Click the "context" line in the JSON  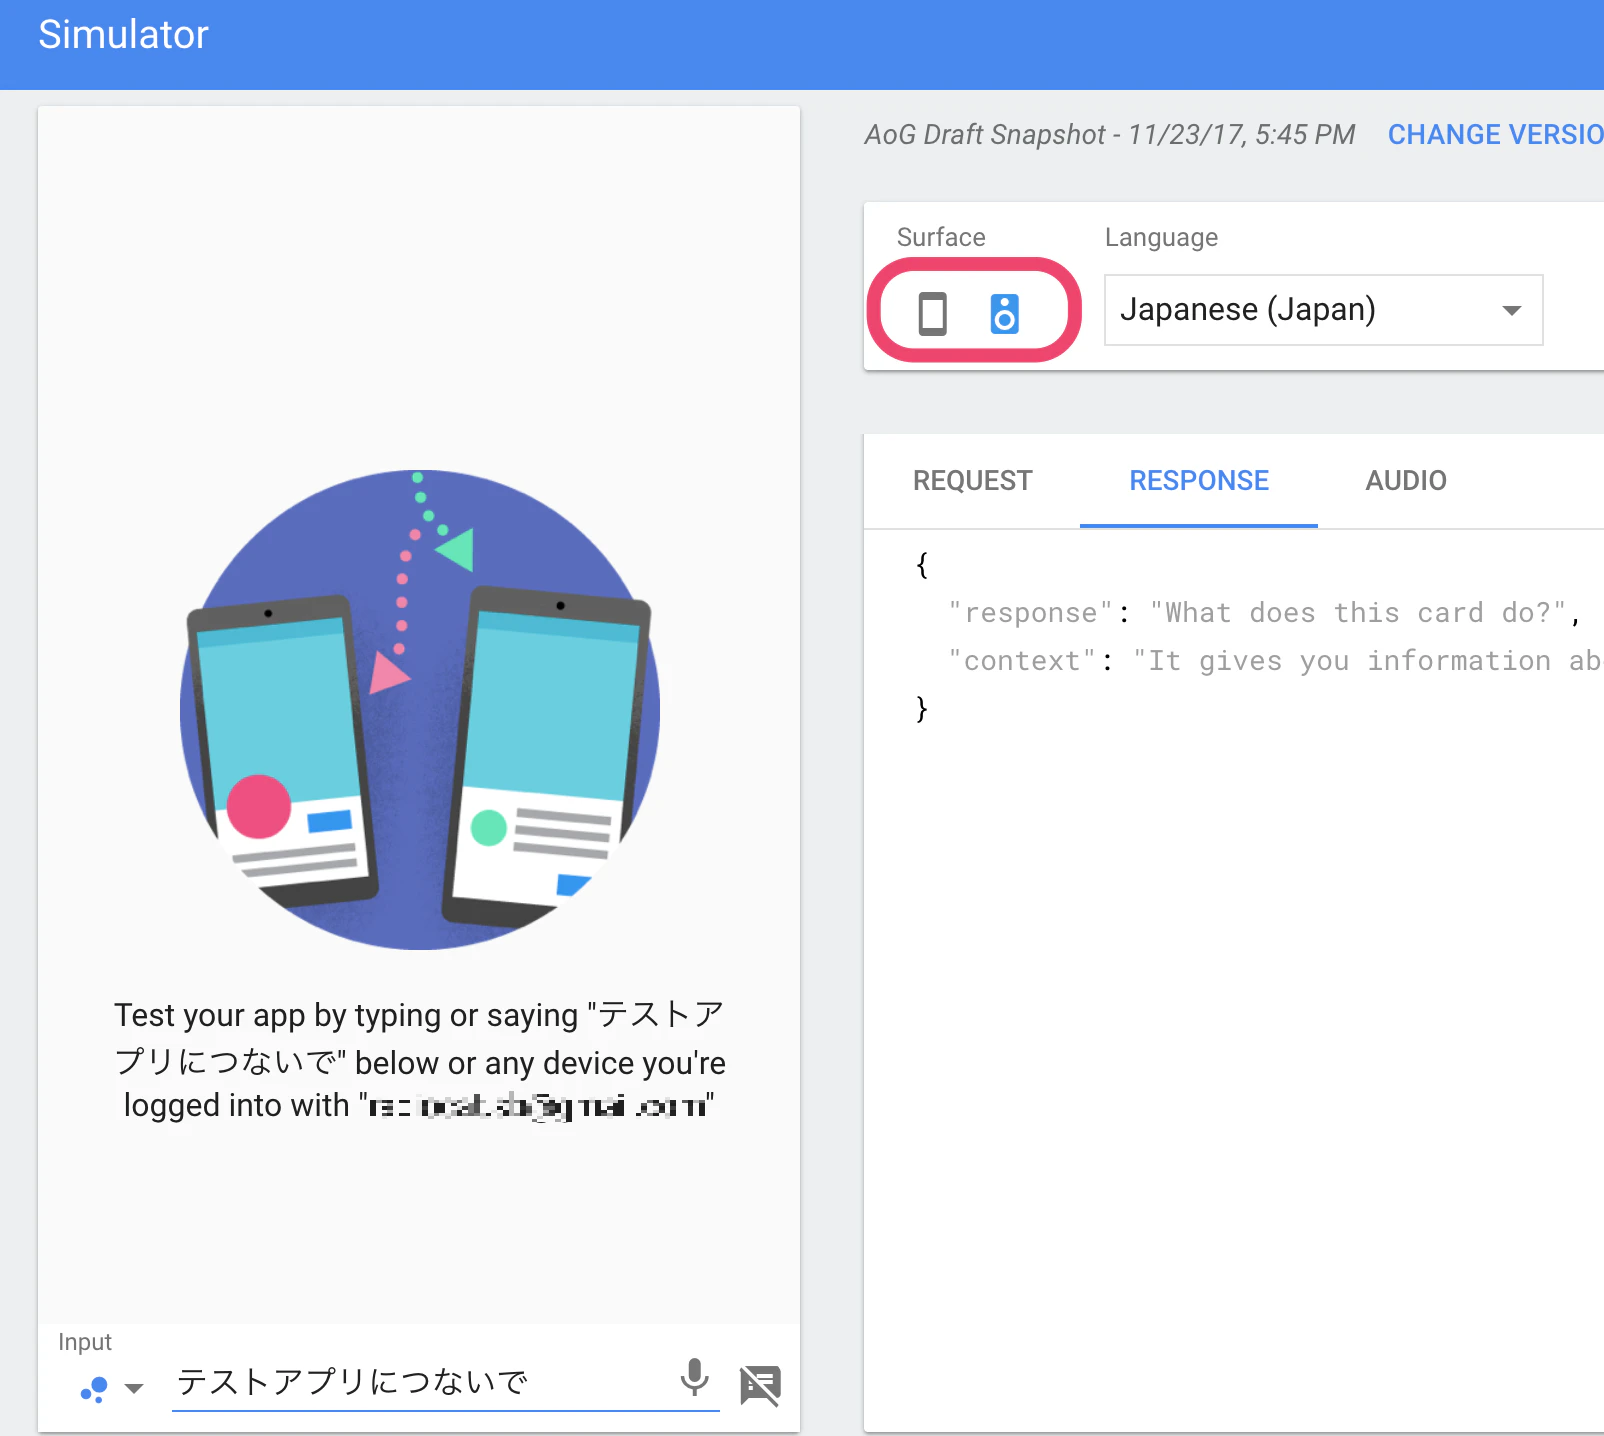[1275, 660]
